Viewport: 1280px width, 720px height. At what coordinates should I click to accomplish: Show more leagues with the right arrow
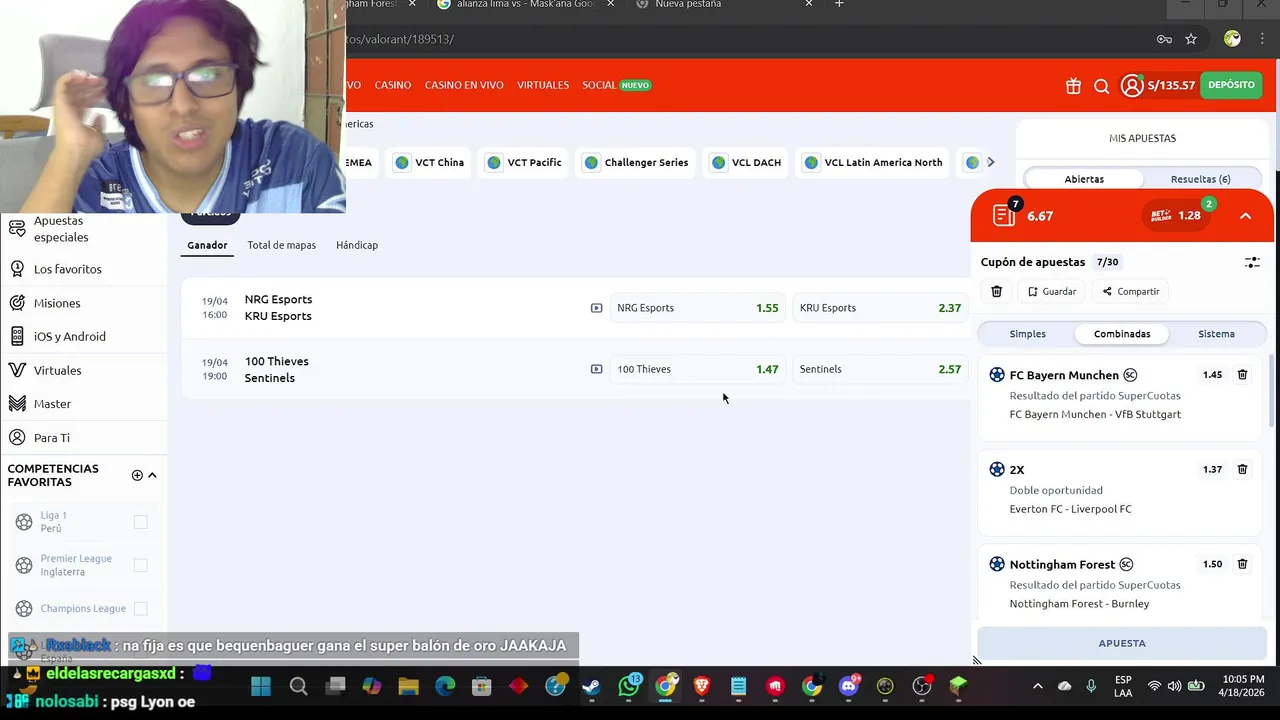tap(991, 162)
